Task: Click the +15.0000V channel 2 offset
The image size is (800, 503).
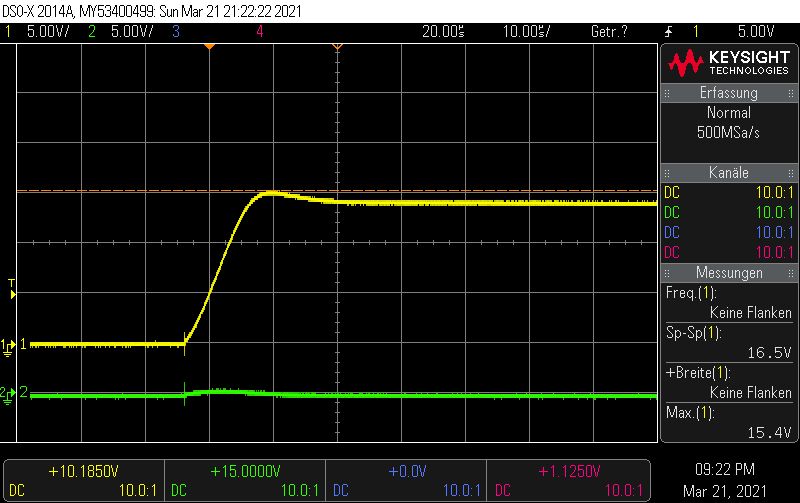Action: 245,471
